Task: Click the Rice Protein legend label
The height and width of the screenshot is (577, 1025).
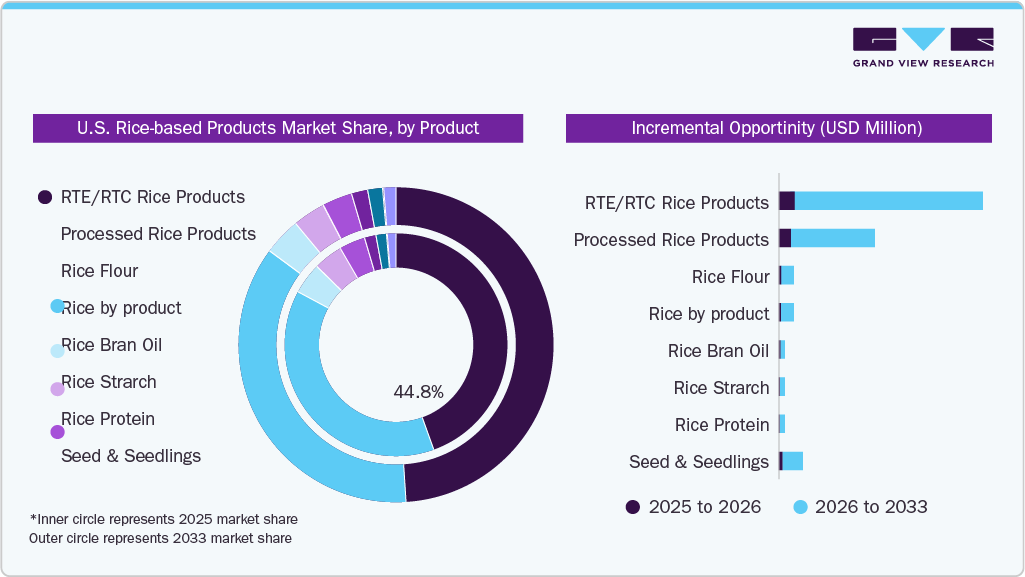Action: tap(108, 419)
